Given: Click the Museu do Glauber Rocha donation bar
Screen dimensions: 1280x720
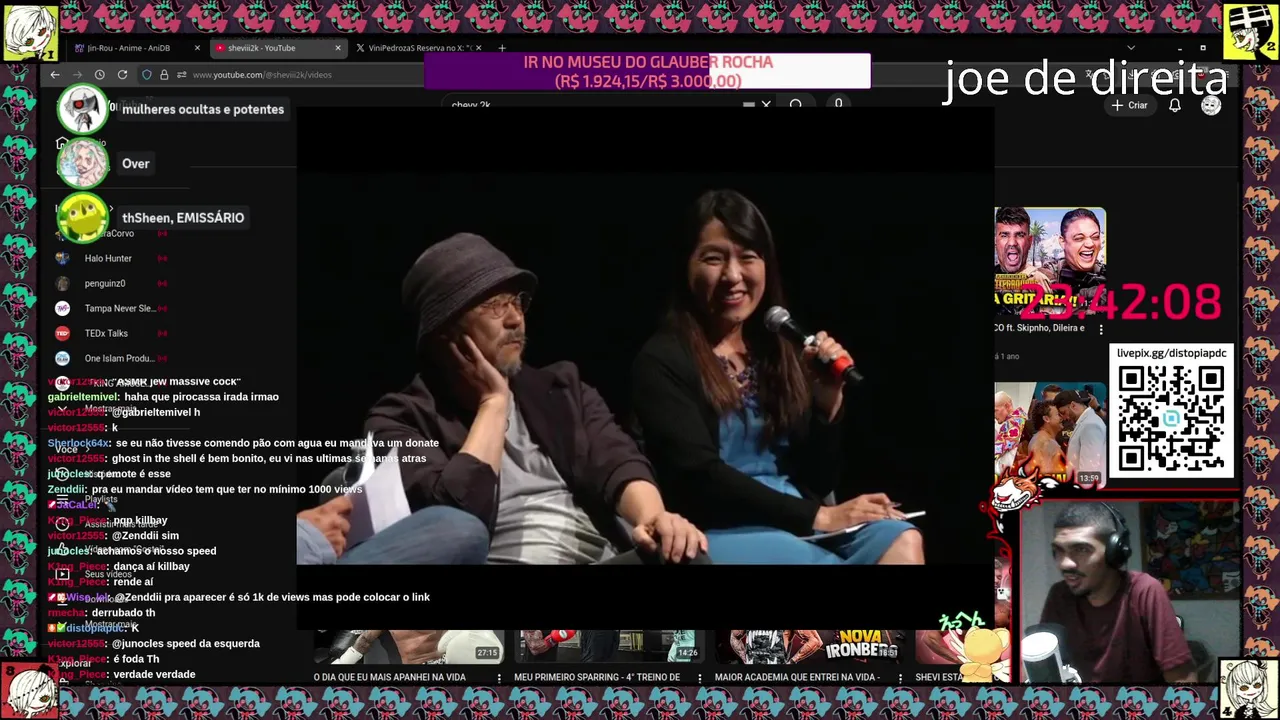Looking at the screenshot, I should [647, 71].
